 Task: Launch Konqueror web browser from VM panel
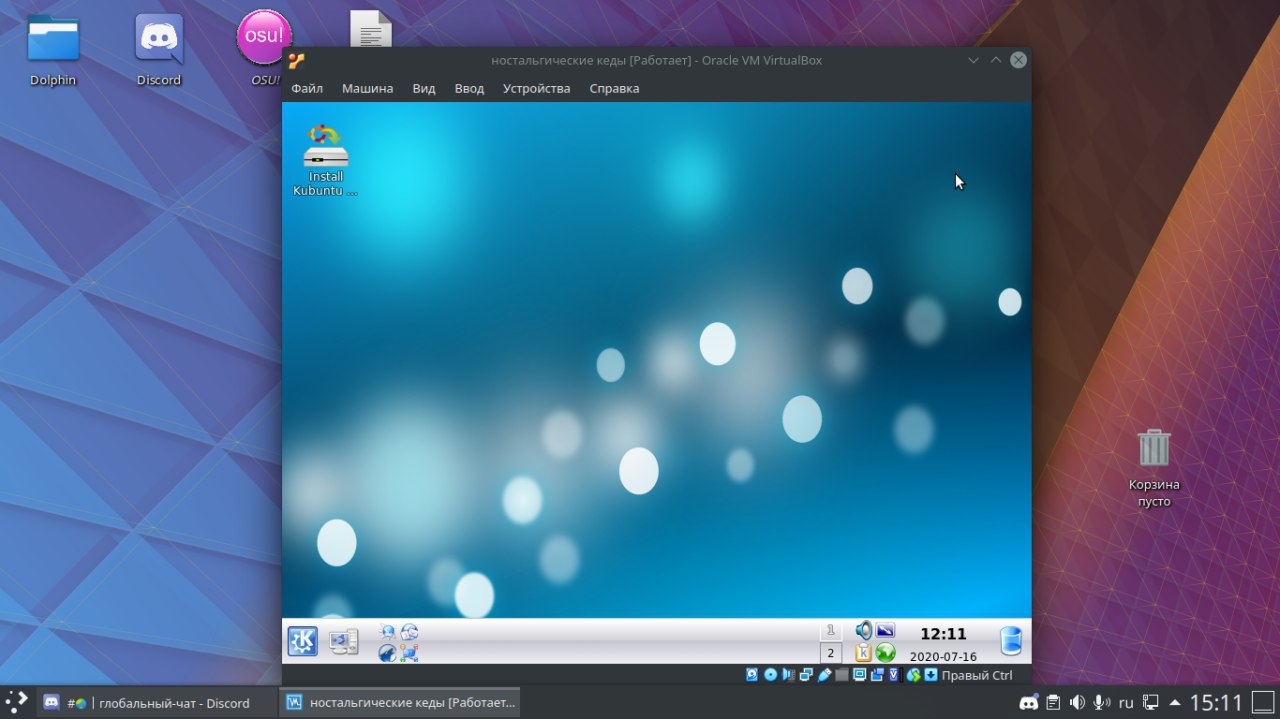tap(387, 632)
